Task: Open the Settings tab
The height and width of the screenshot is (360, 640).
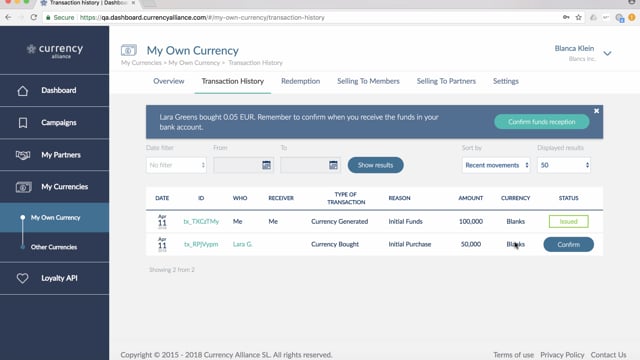Action: 506,81
